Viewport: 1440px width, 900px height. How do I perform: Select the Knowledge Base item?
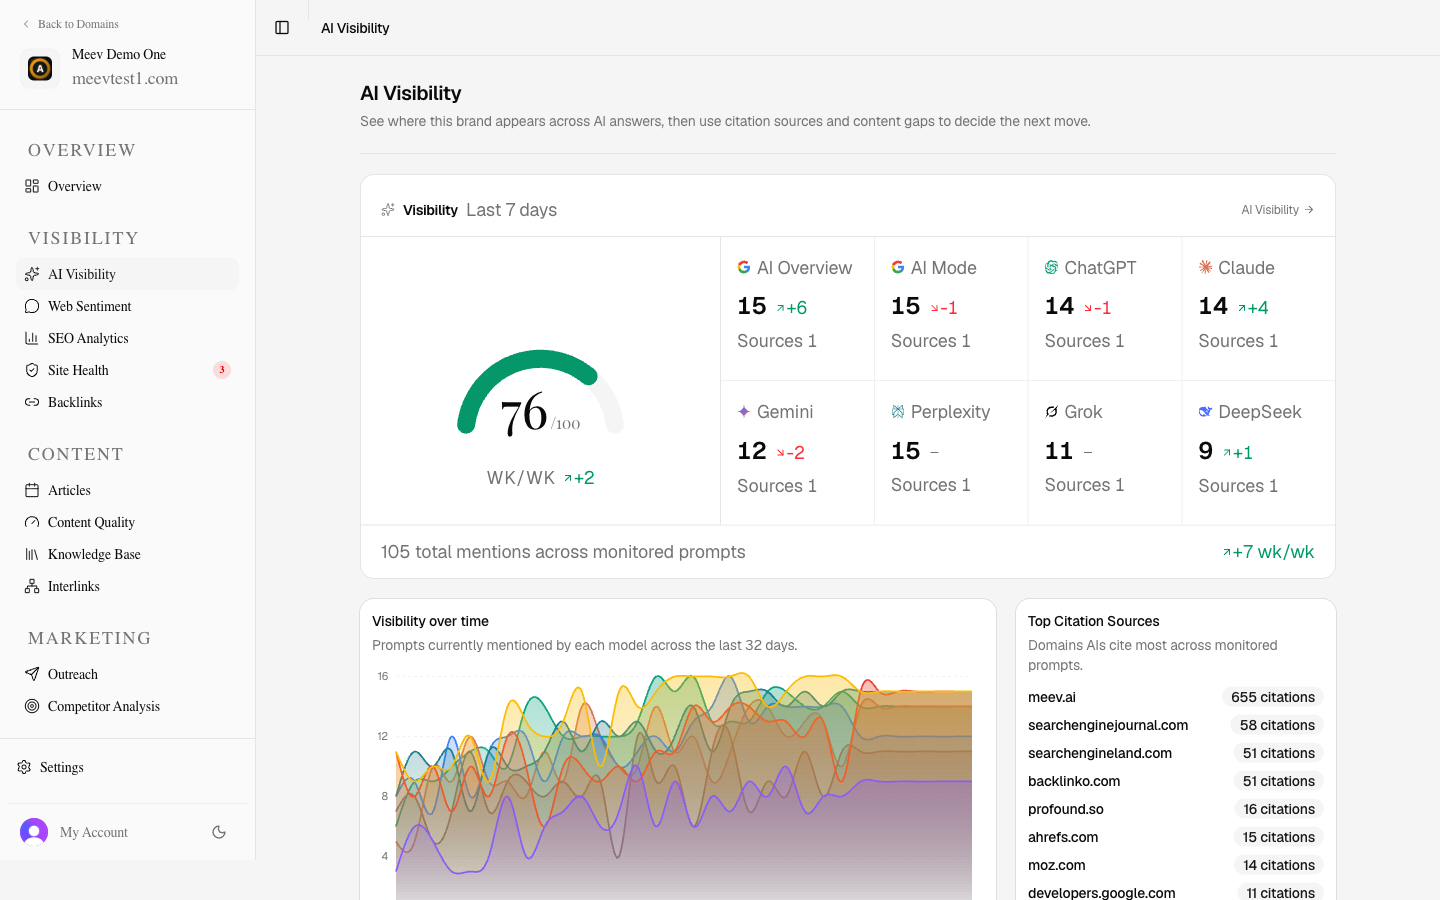[x=128, y=554]
